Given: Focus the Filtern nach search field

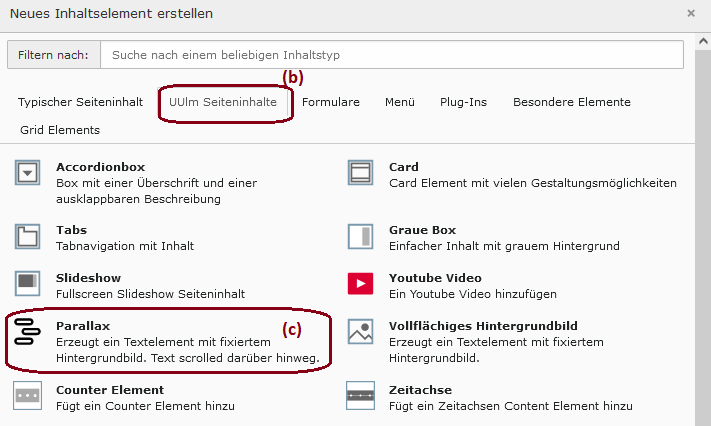Looking at the screenshot, I should point(392,55).
